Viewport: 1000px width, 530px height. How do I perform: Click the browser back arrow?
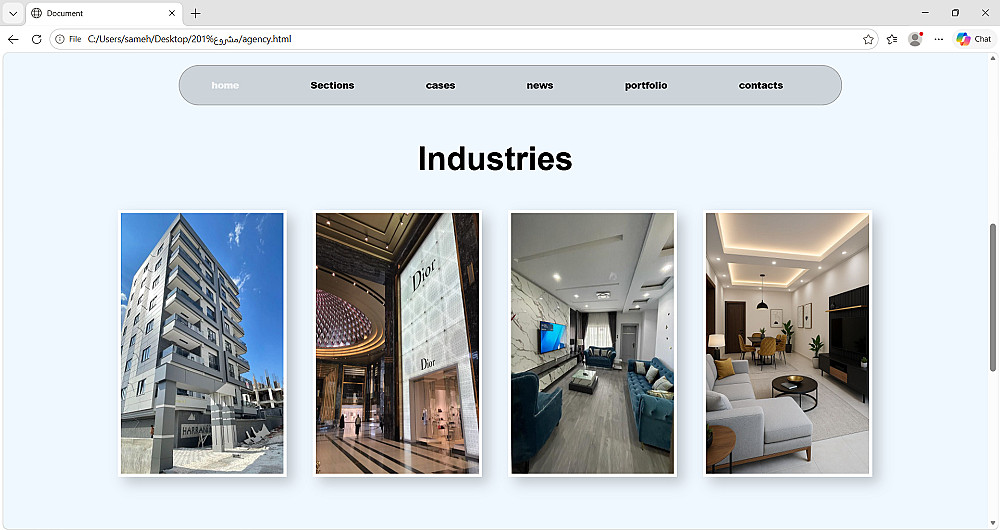[13, 39]
